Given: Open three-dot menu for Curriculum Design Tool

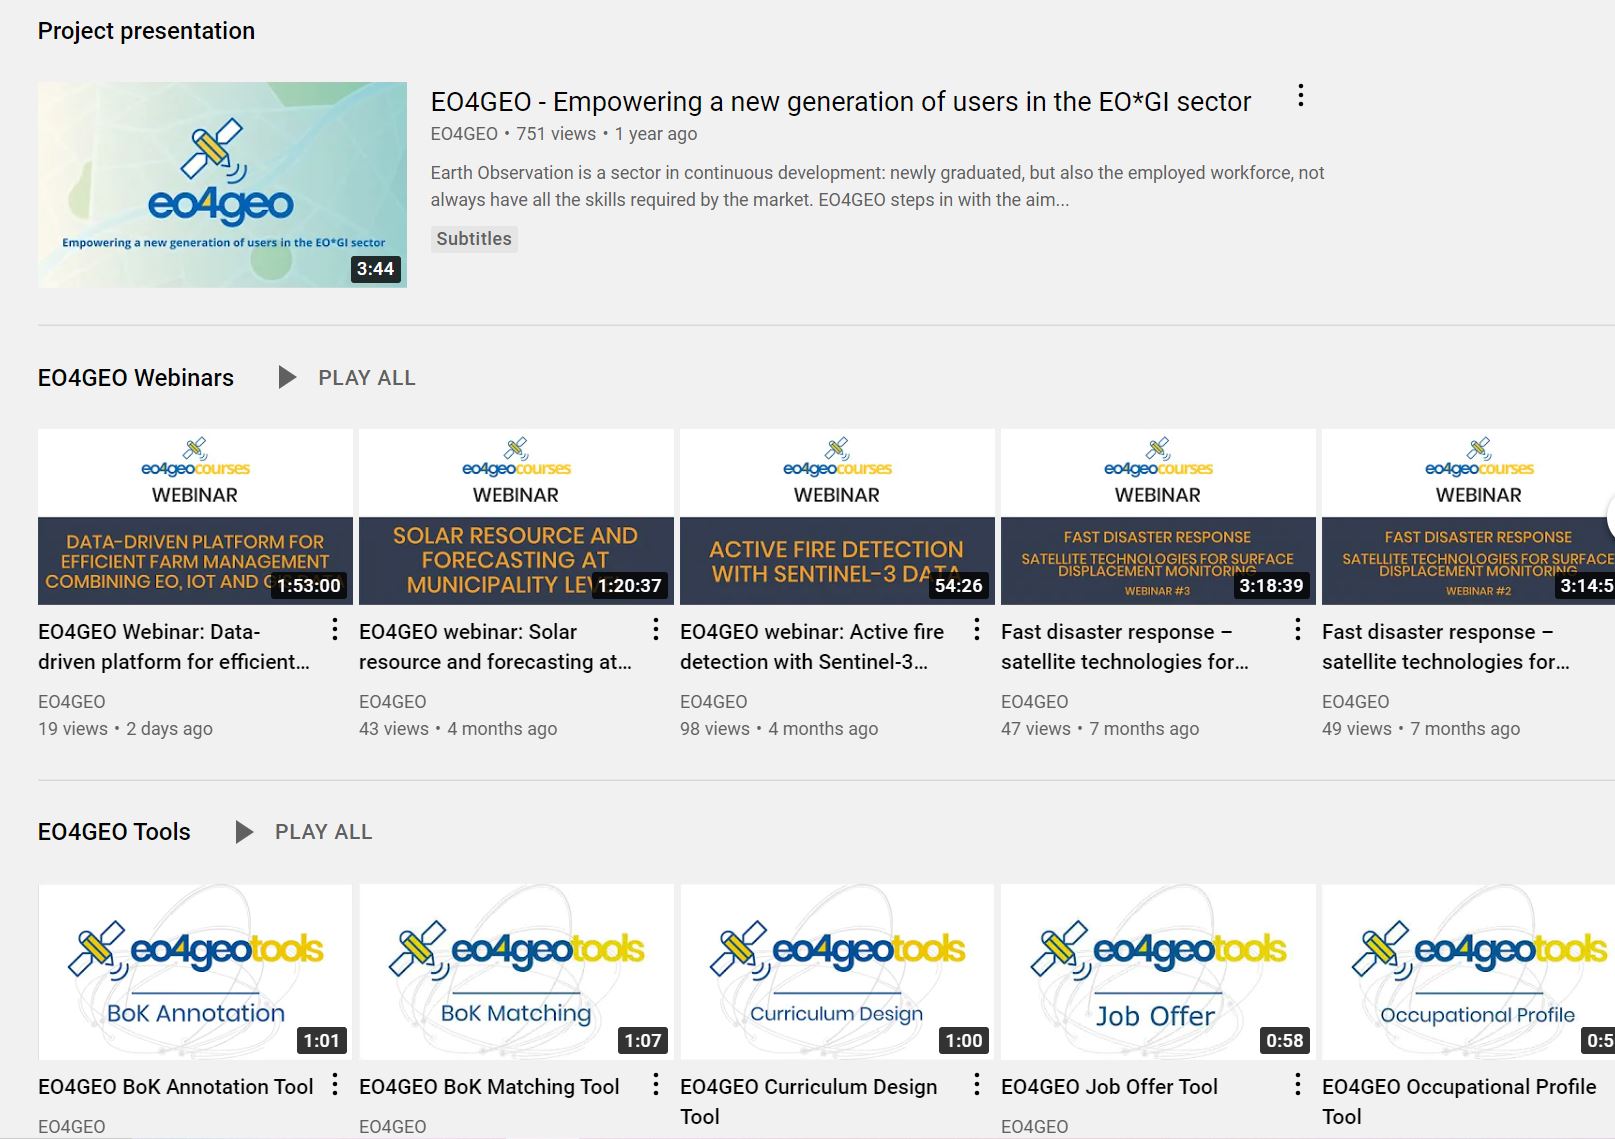Looking at the screenshot, I should (x=977, y=1084).
